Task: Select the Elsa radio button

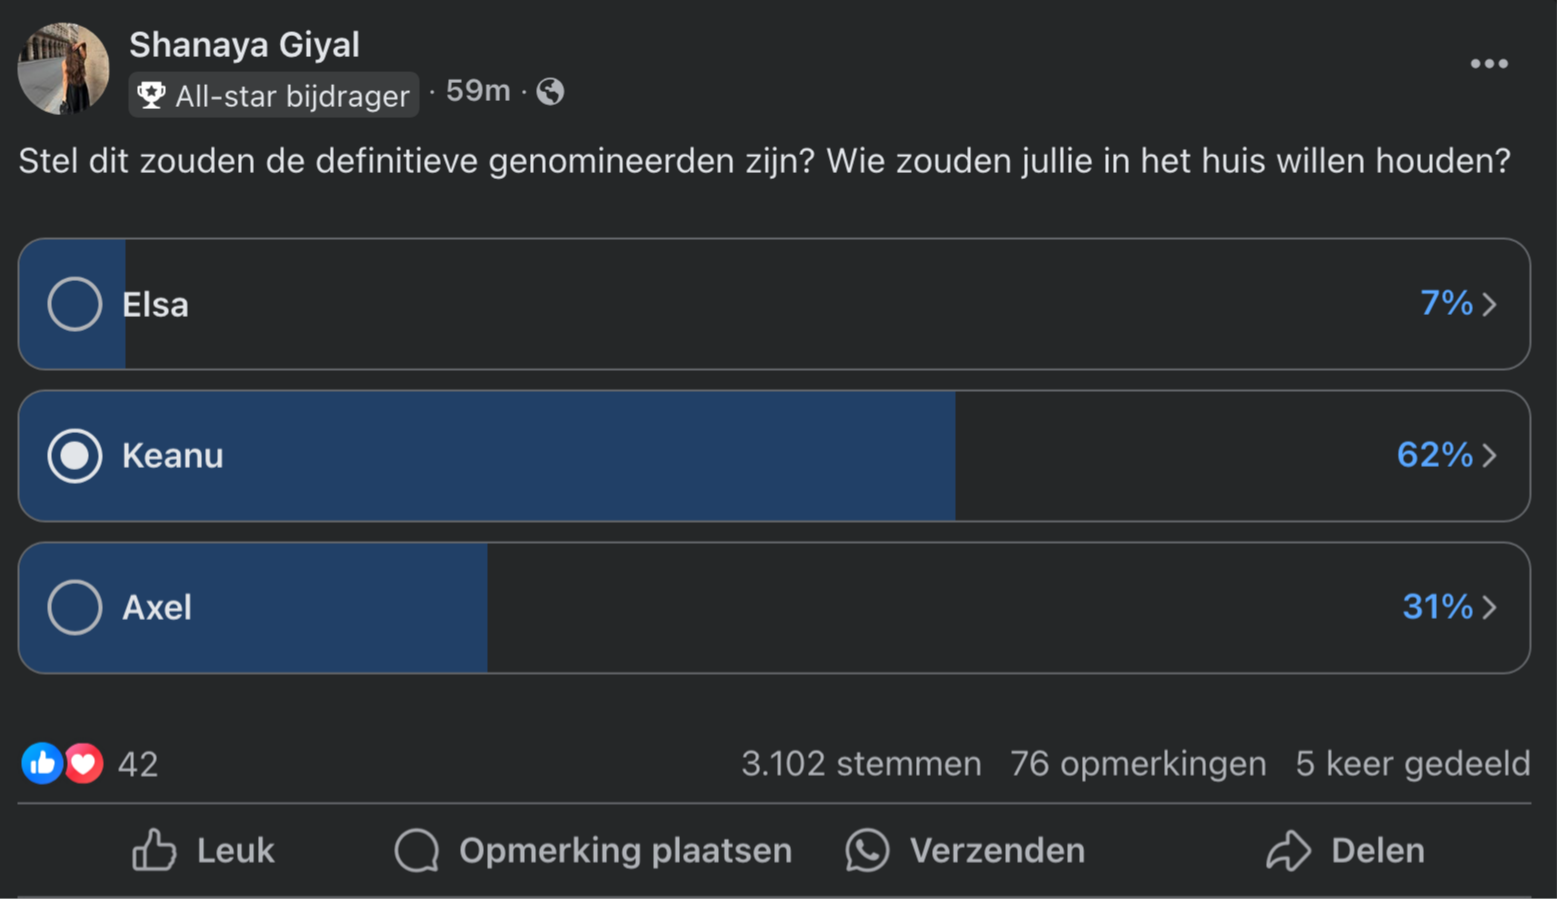Action: point(75,304)
